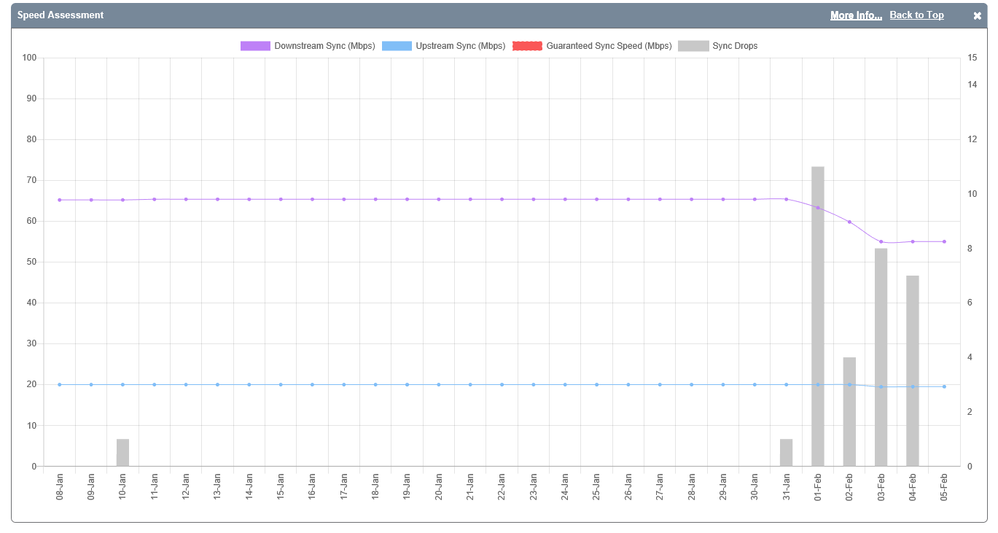Screen dimensions: 998x533
Task: Click the downstream data point on 05-Feb
Action: click(944, 241)
